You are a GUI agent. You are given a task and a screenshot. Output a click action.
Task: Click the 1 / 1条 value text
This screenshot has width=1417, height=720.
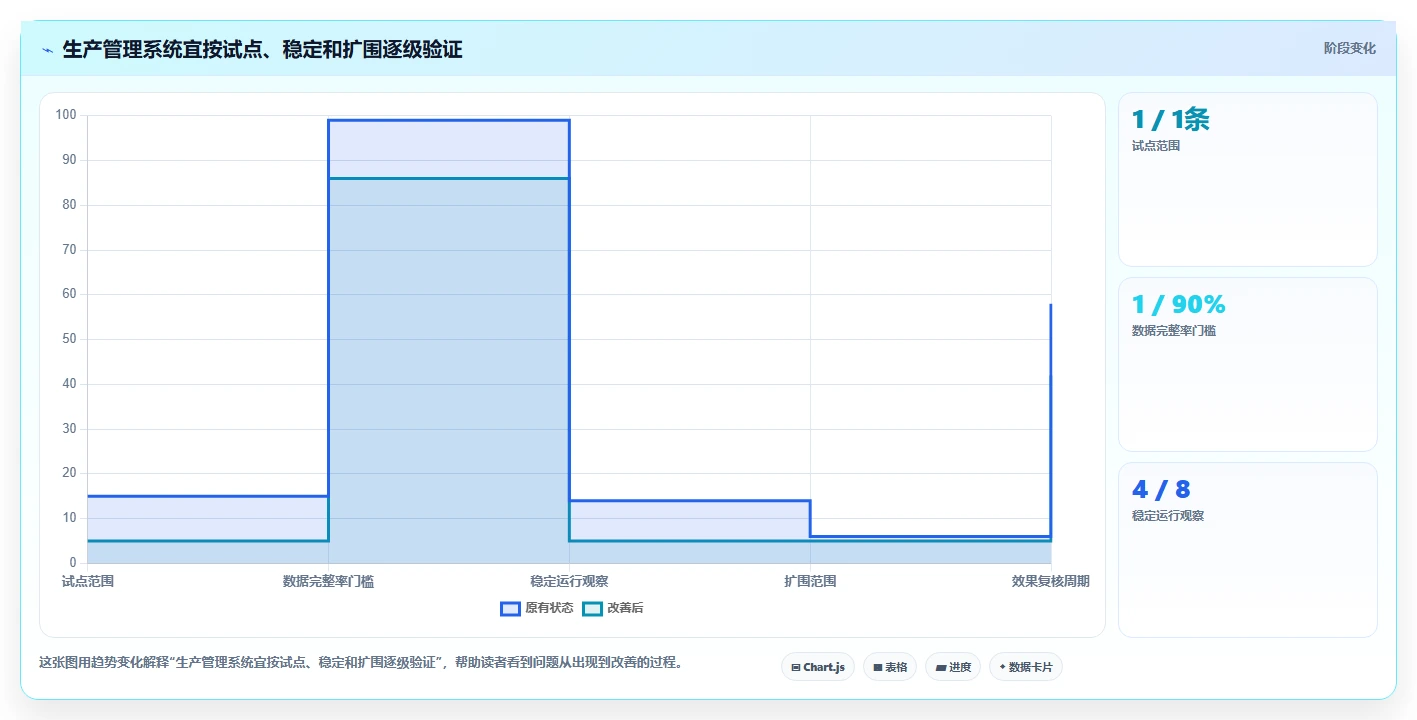1170,120
